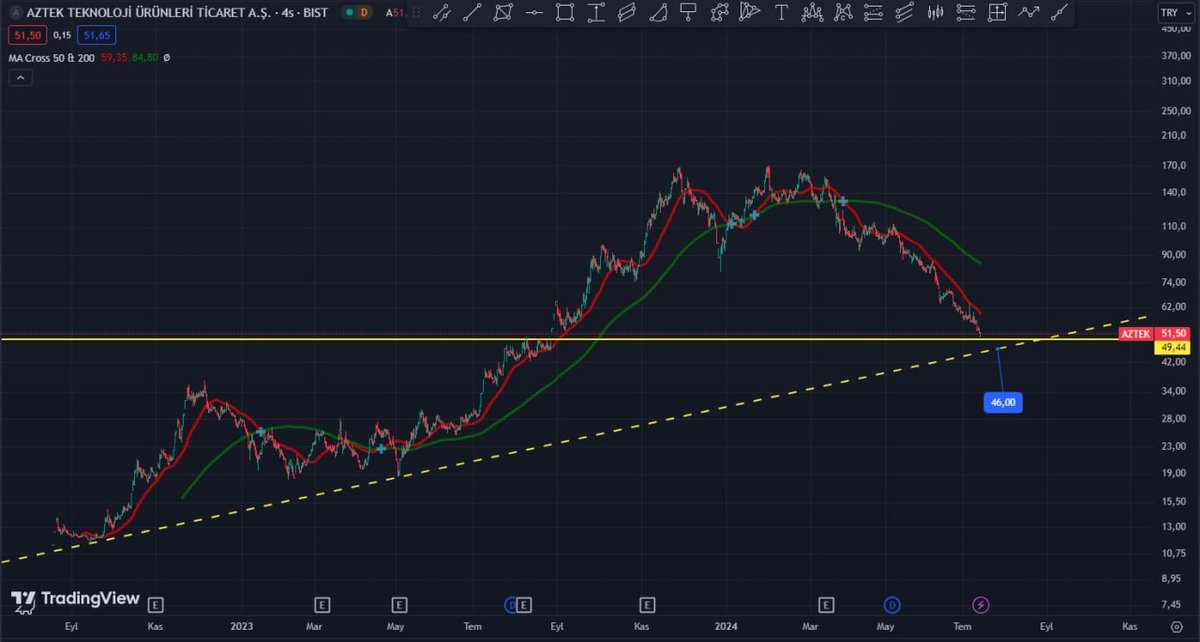The width and height of the screenshot is (1200, 642).
Task: Open the earnings E marker near Mar 2024
Action: click(826, 604)
